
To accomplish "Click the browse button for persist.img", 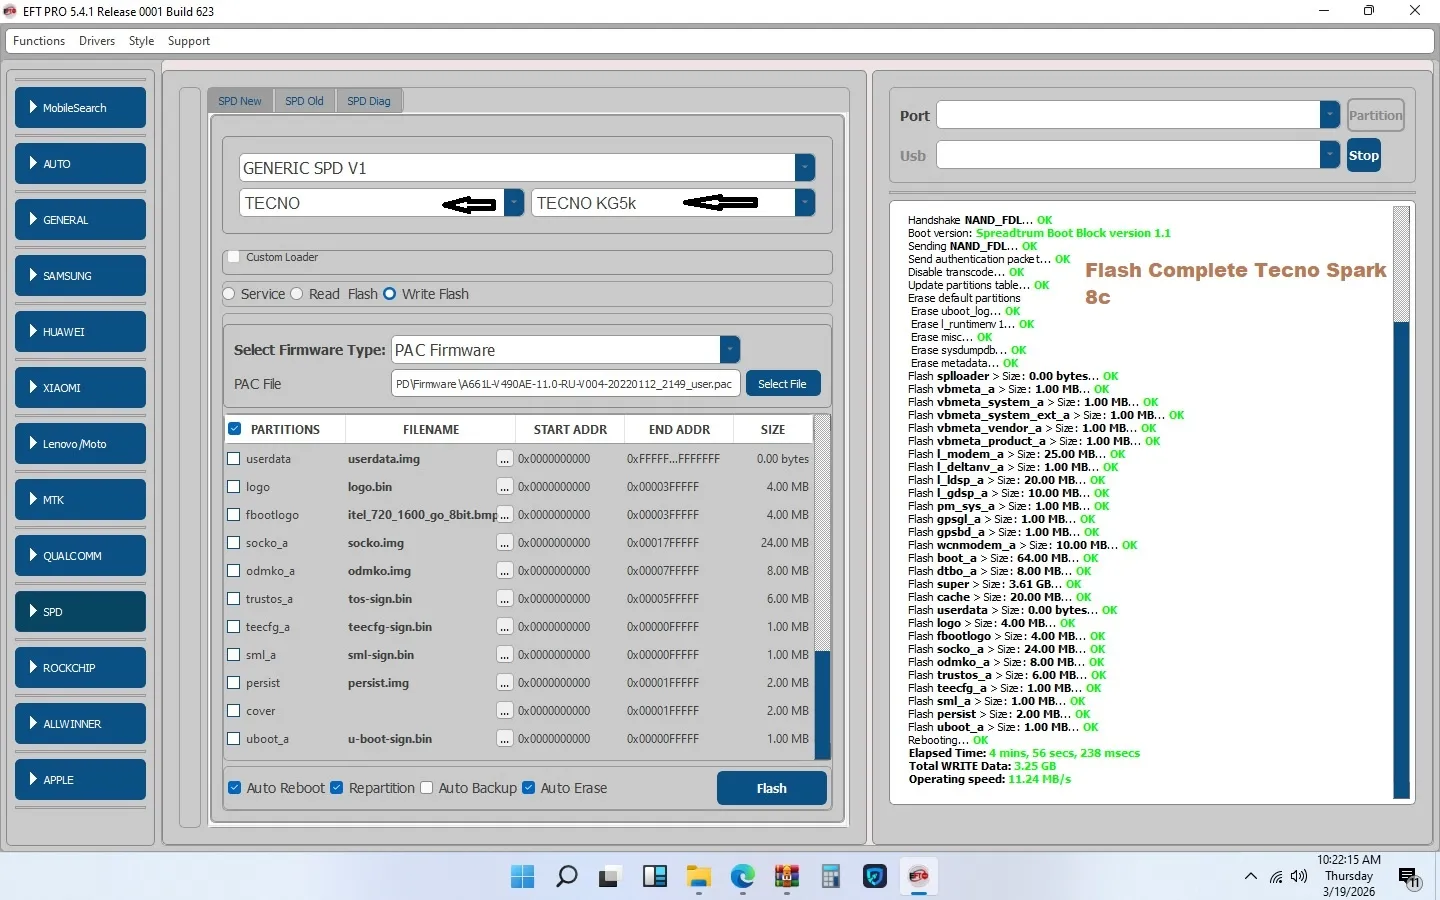I will click(x=505, y=683).
